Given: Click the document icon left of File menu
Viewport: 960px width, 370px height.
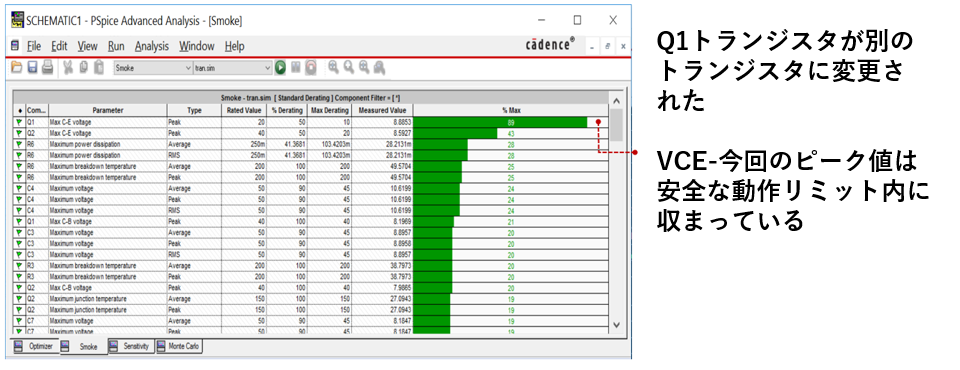Looking at the screenshot, I should (x=15, y=46).
